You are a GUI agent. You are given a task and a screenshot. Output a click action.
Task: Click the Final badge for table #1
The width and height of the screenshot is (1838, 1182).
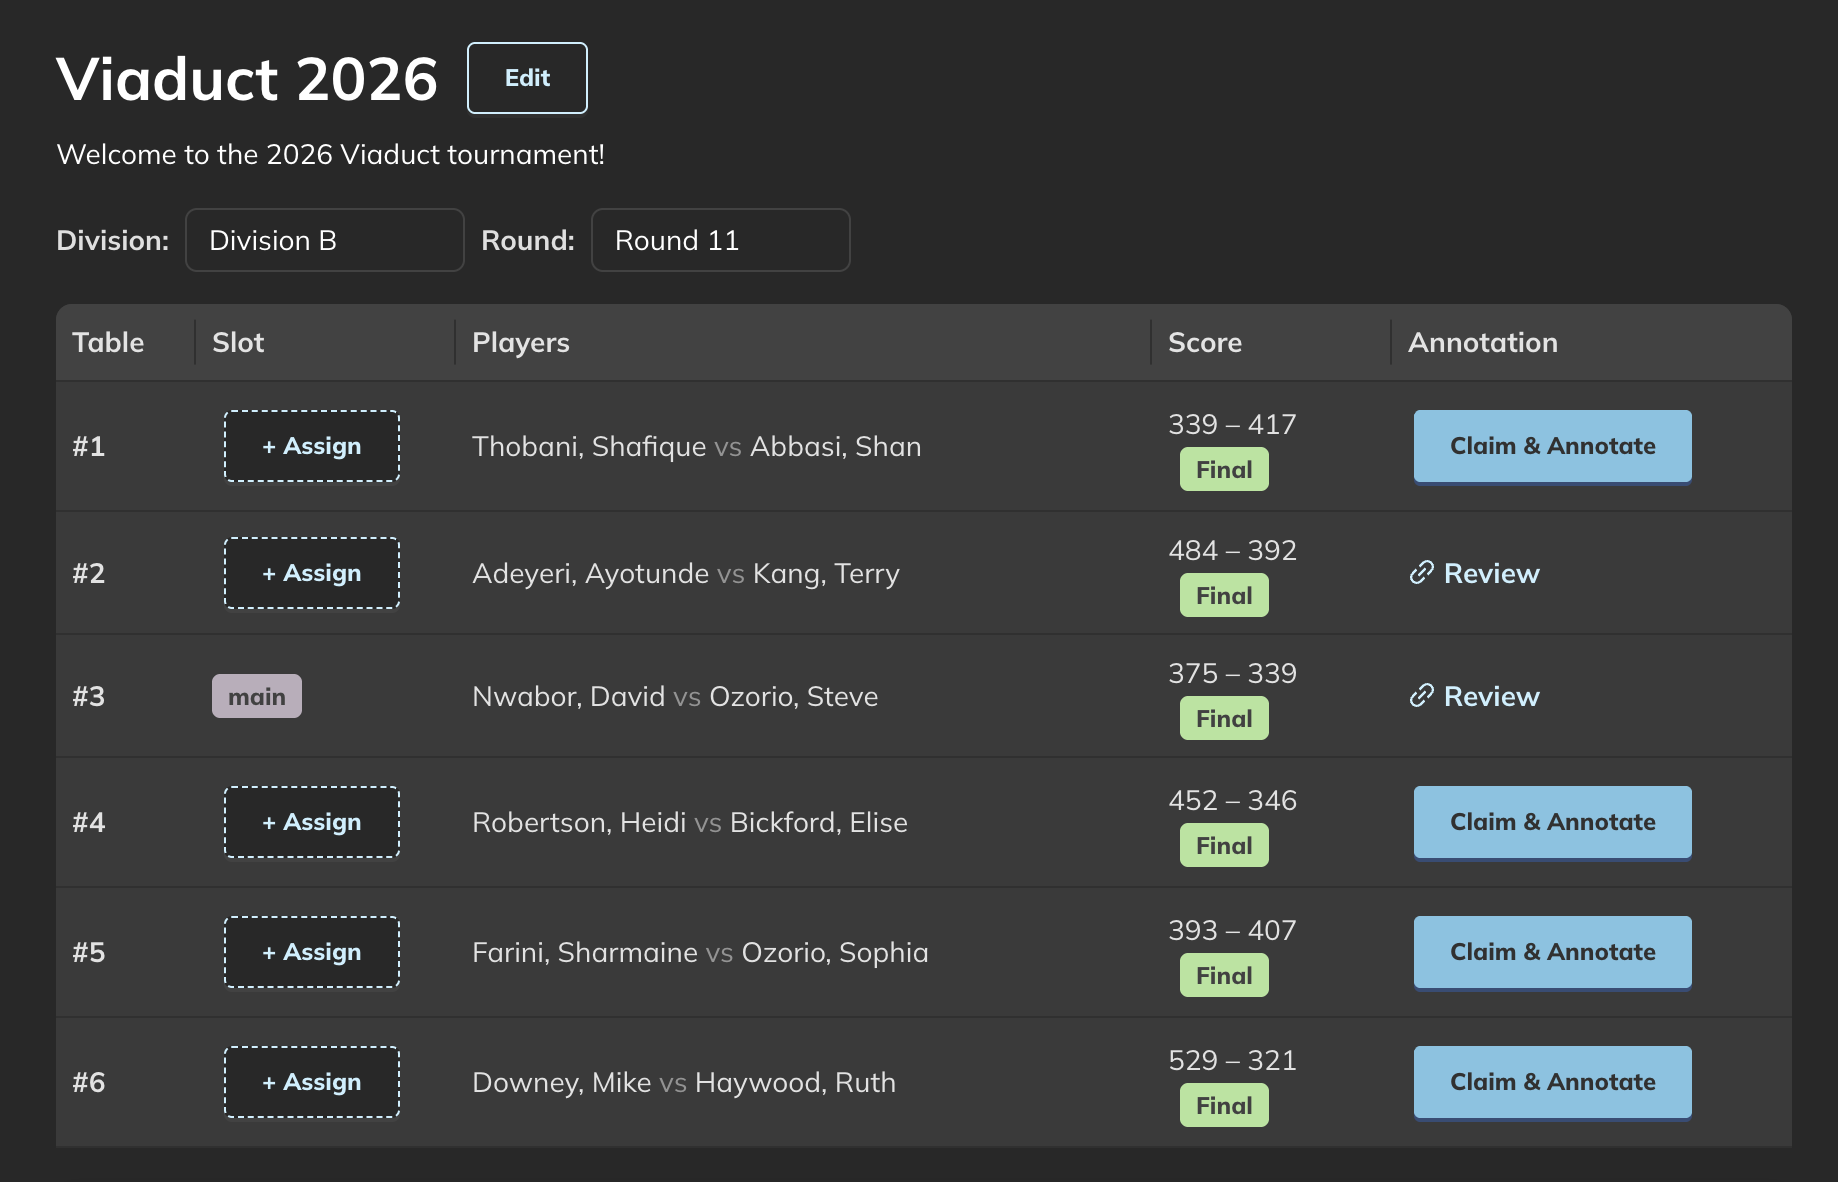tap(1223, 468)
